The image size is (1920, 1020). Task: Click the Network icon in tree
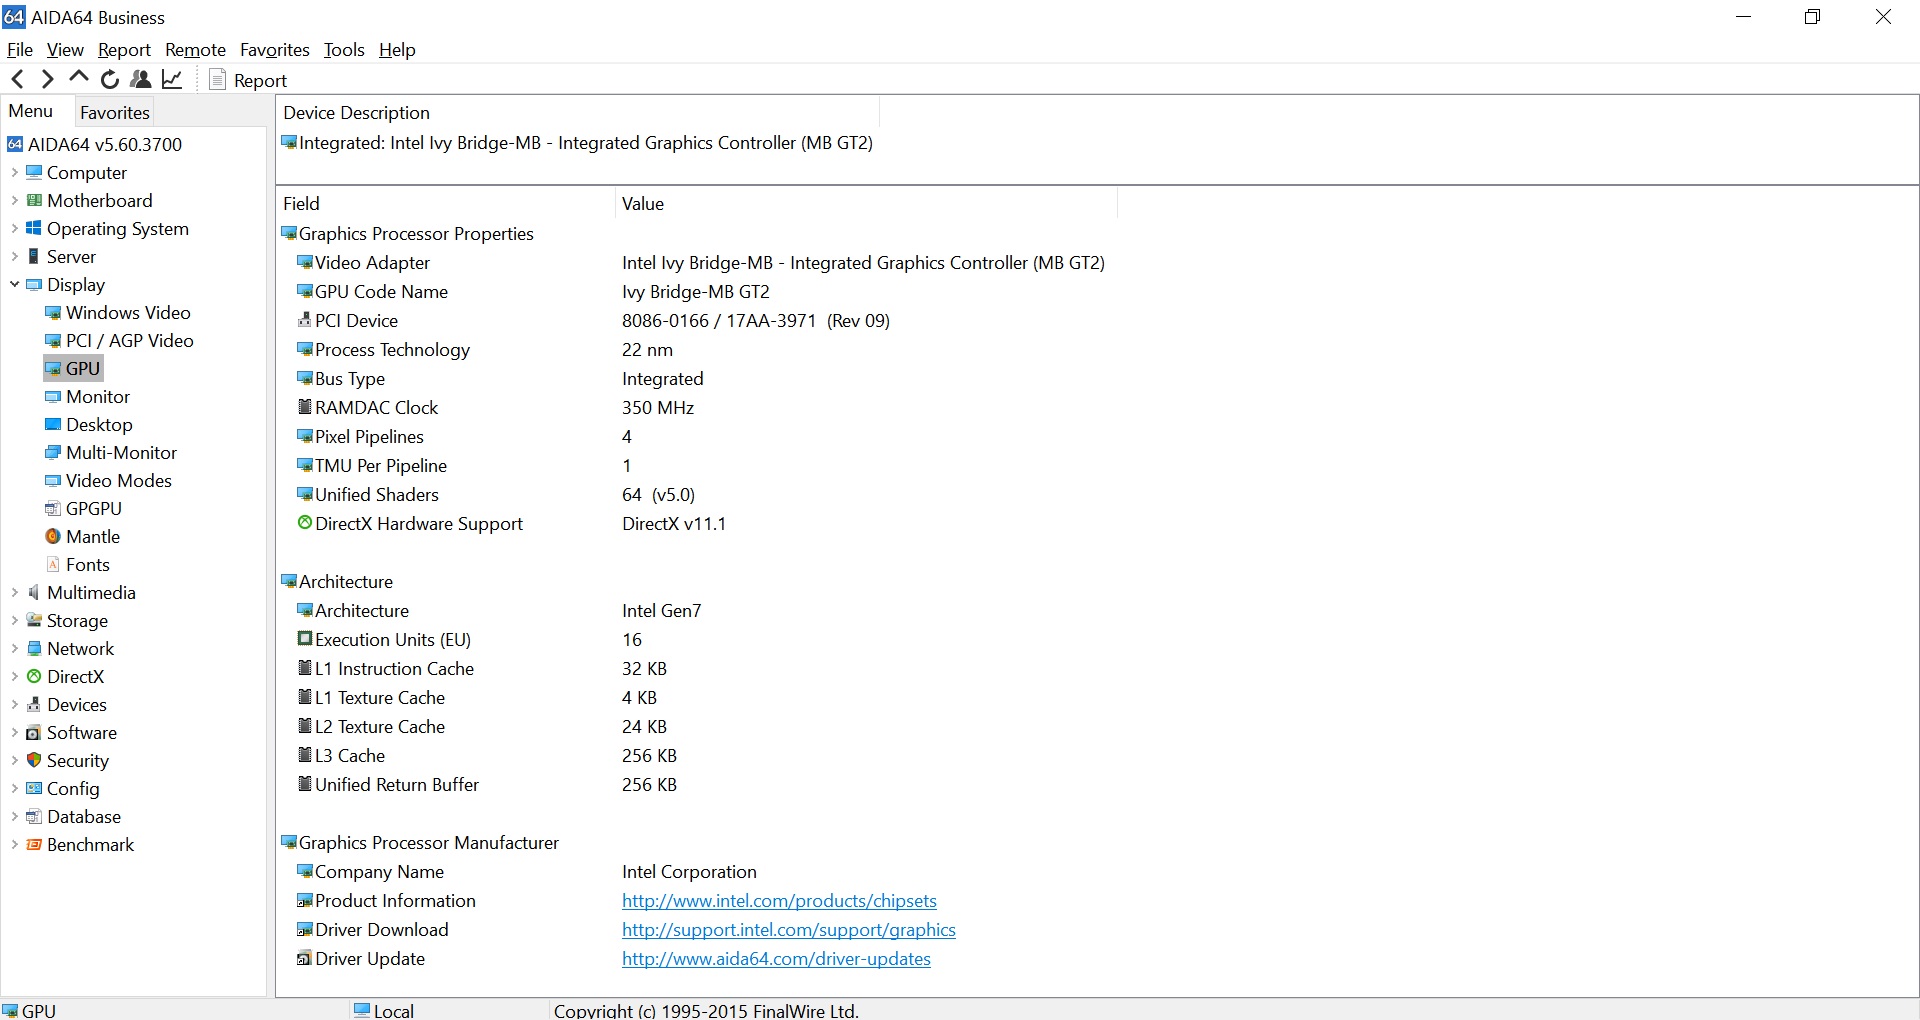coord(34,648)
